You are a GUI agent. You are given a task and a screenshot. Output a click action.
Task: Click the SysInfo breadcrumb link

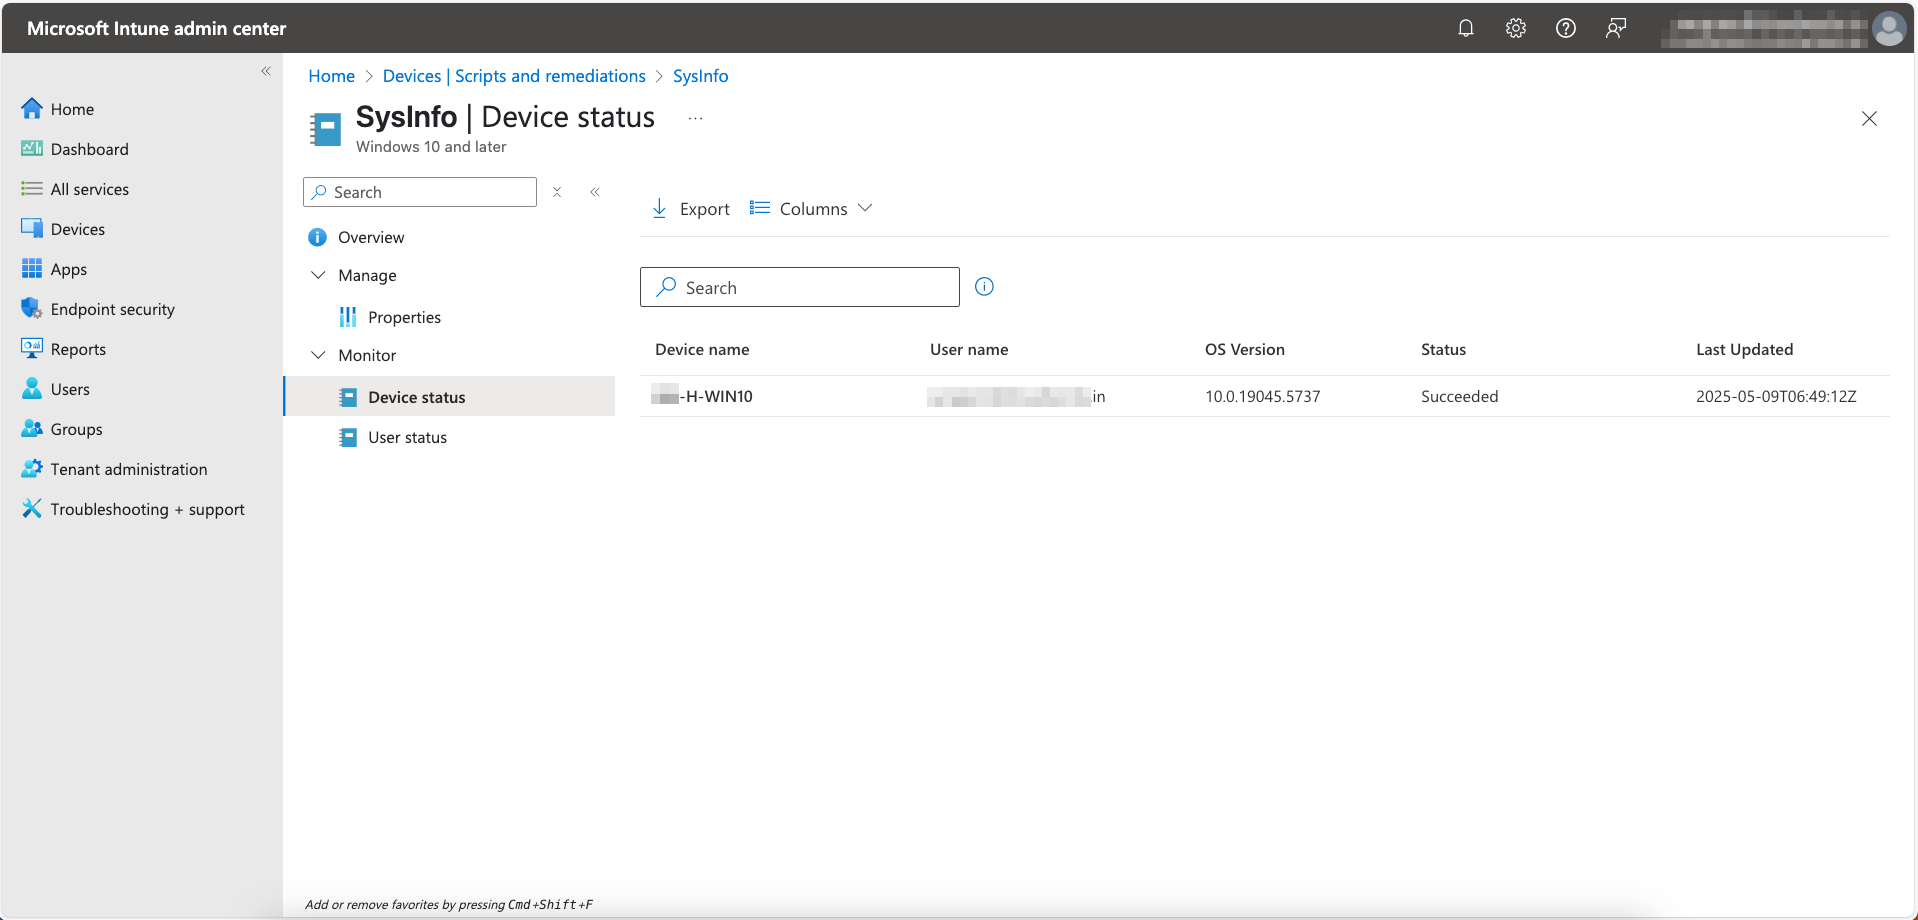pyautogui.click(x=700, y=76)
